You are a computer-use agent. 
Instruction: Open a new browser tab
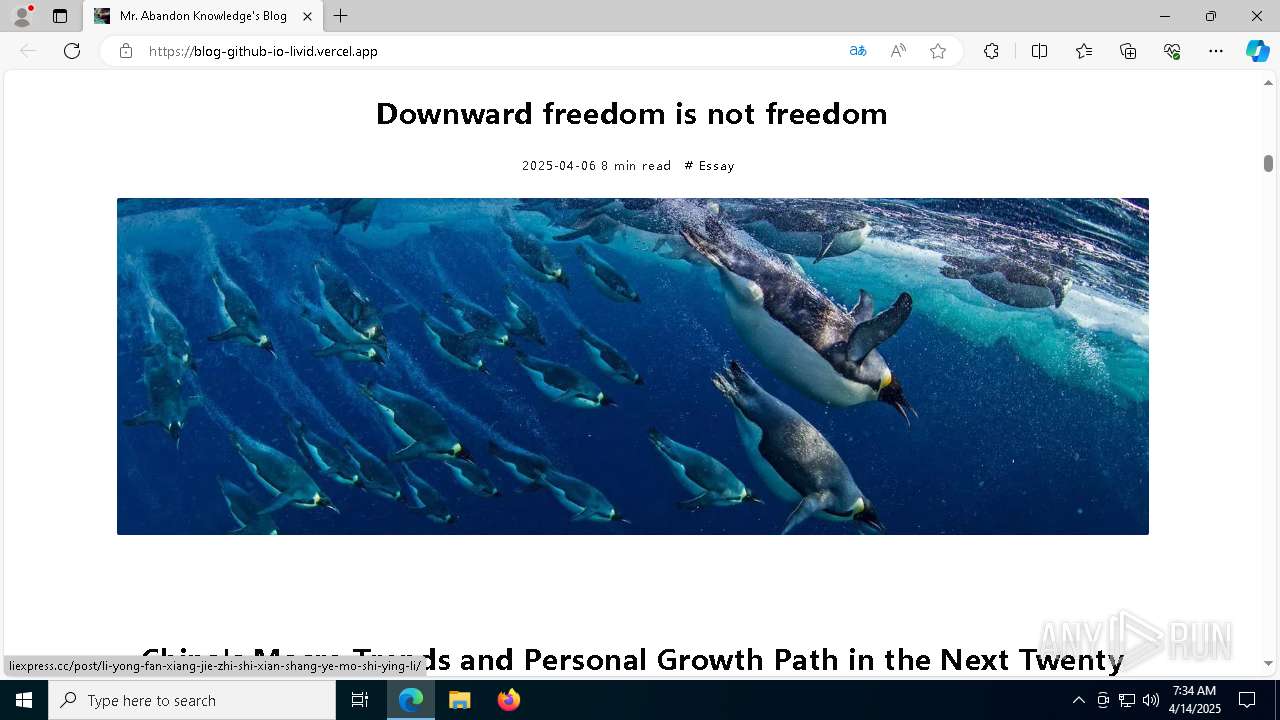click(x=341, y=16)
